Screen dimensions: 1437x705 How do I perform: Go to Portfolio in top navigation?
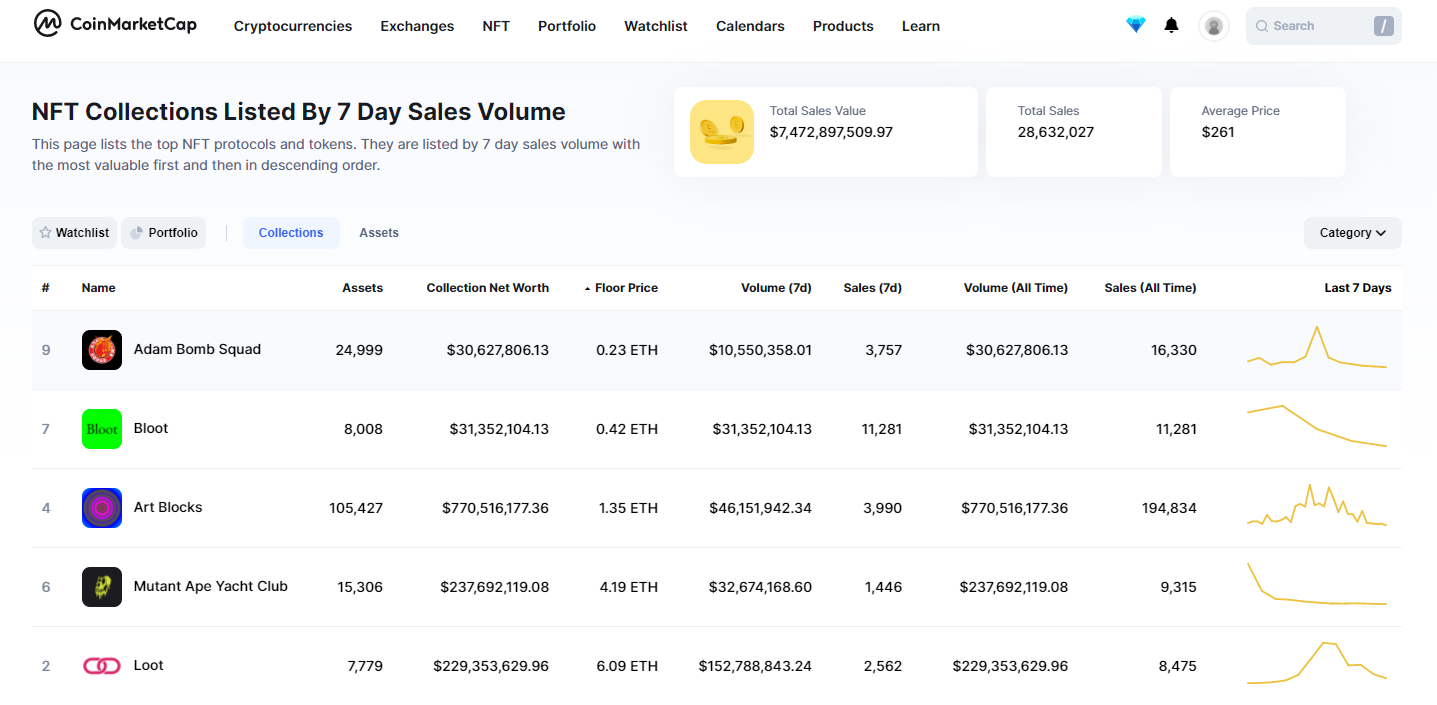[x=567, y=26]
